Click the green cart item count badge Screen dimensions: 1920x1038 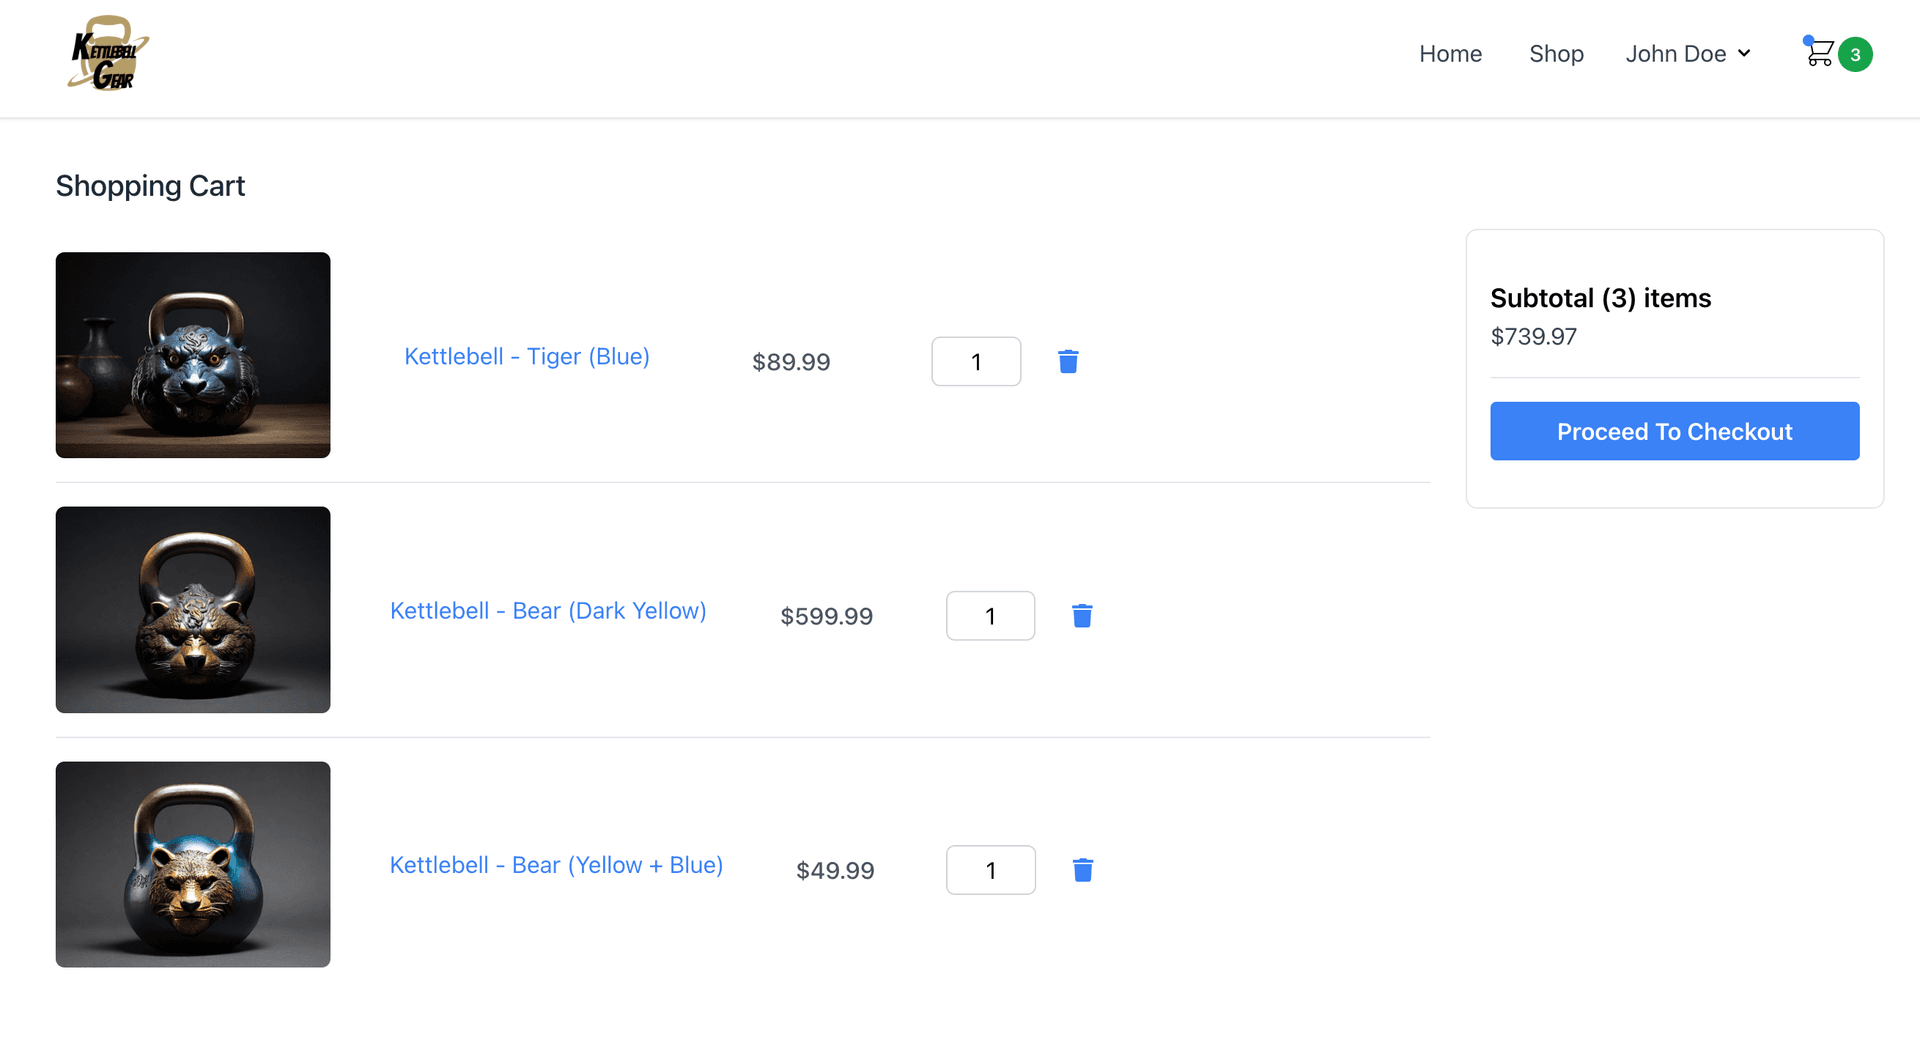pos(1856,54)
